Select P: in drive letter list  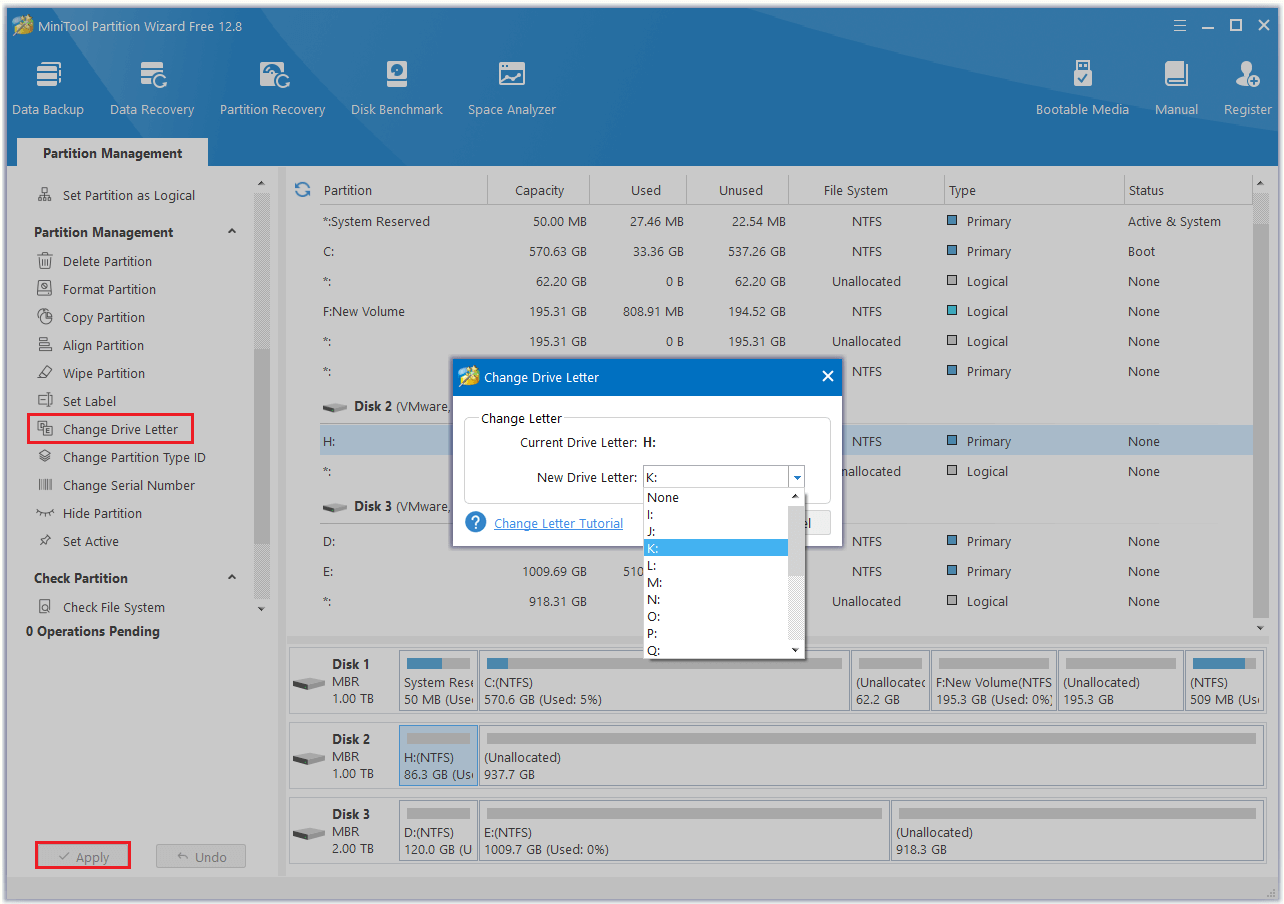[x=716, y=633]
